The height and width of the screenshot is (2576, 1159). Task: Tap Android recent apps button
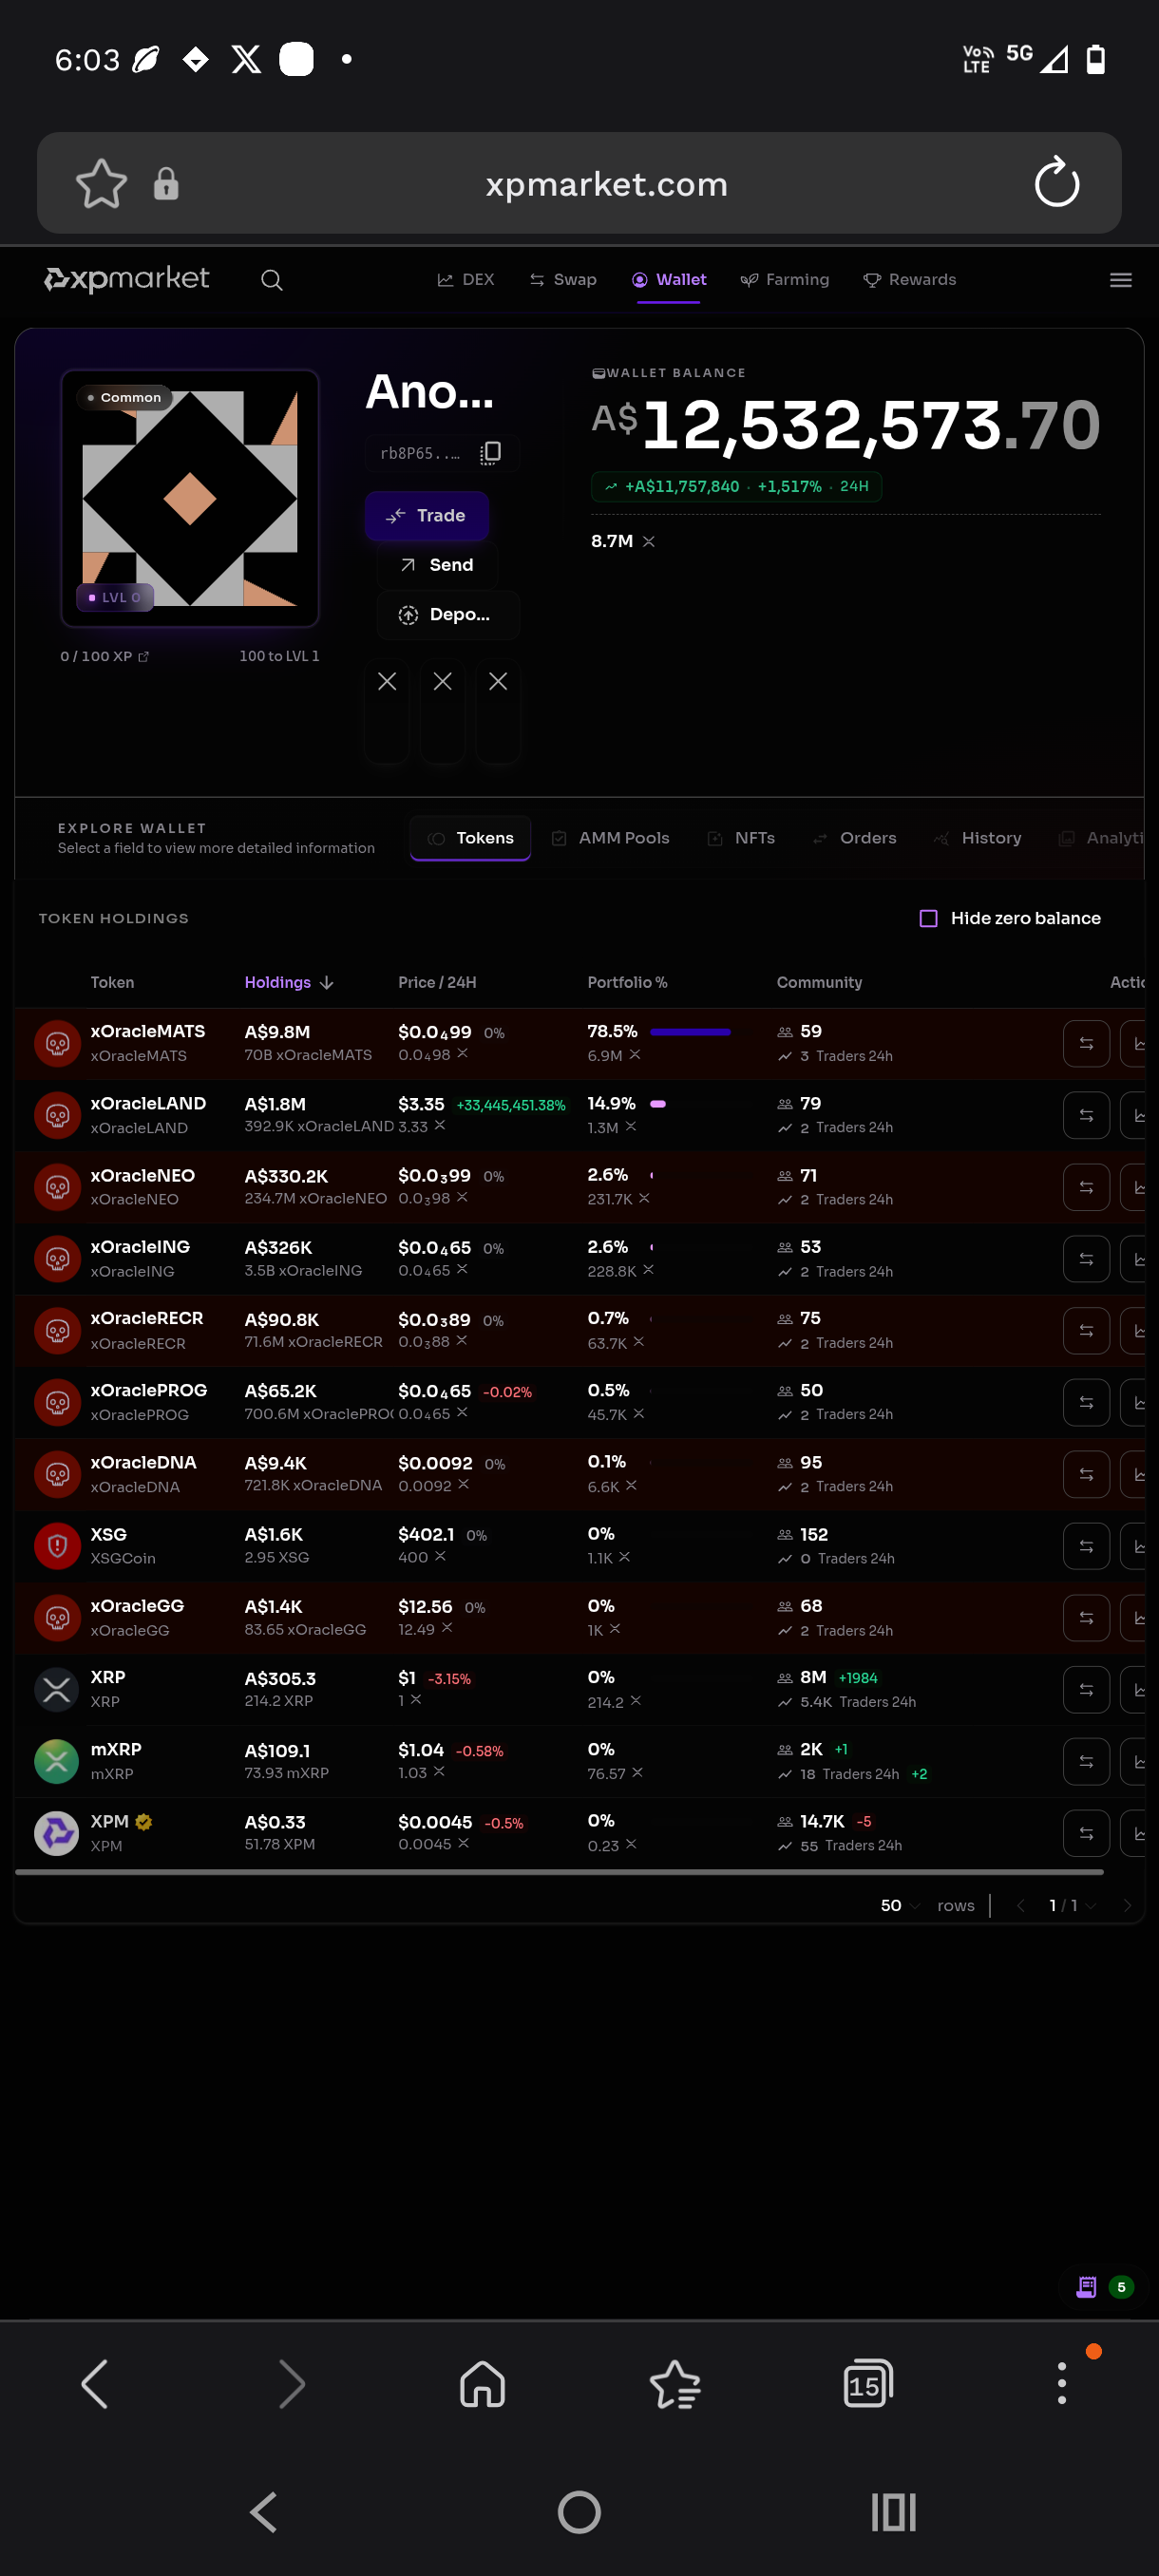coord(893,2511)
